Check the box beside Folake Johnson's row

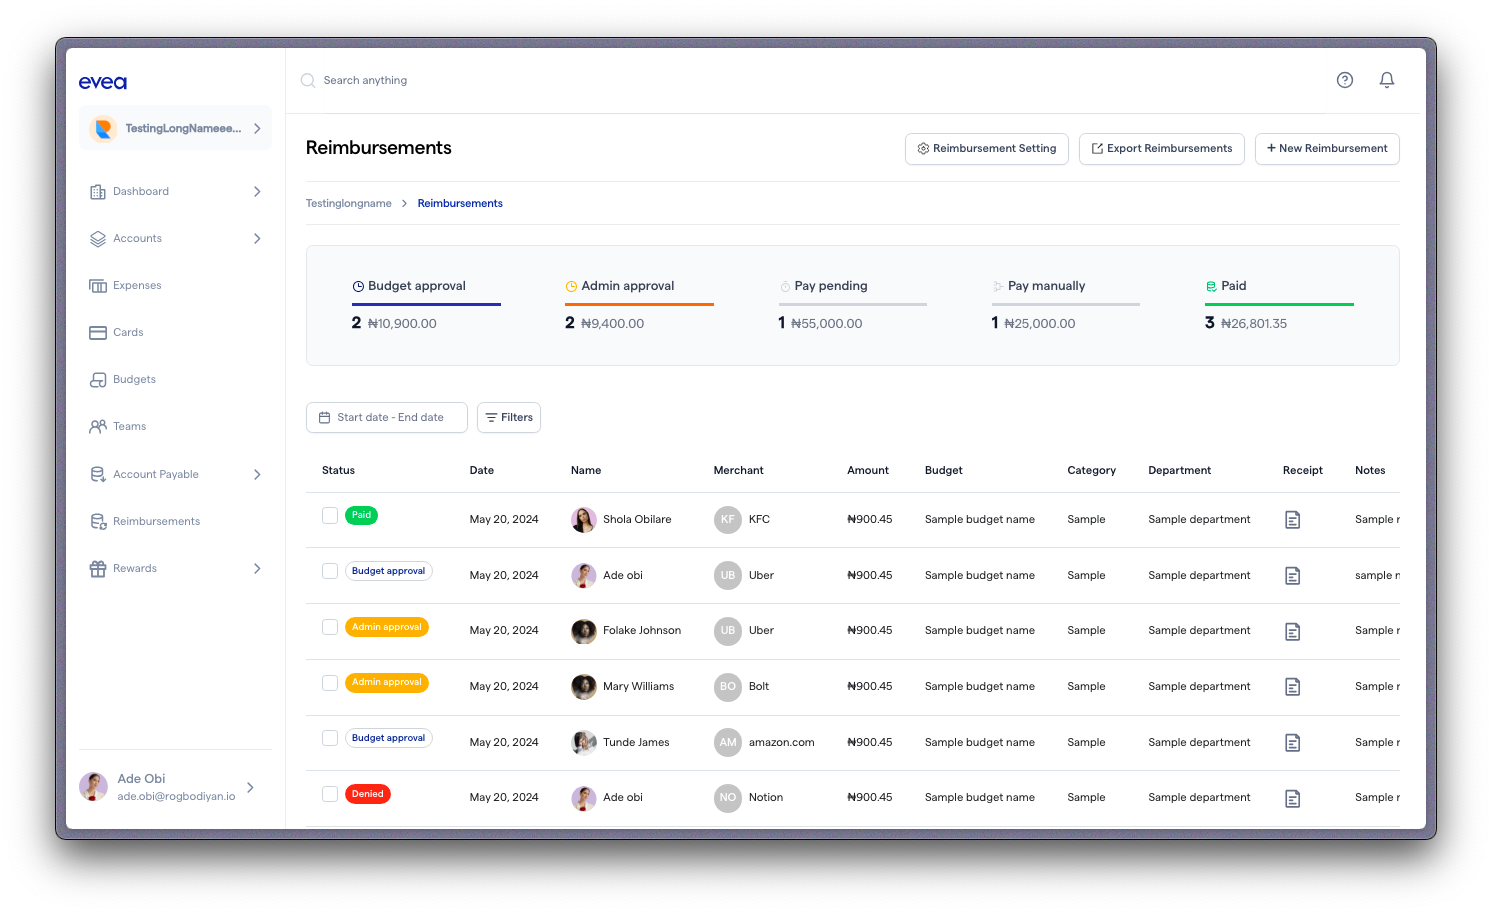click(330, 627)
